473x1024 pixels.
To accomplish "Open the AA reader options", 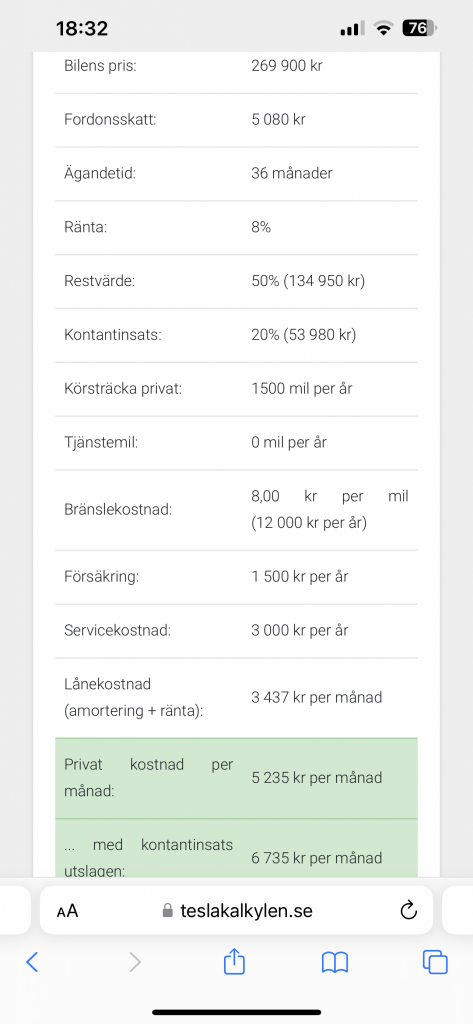I will click(x=67, y=911).
